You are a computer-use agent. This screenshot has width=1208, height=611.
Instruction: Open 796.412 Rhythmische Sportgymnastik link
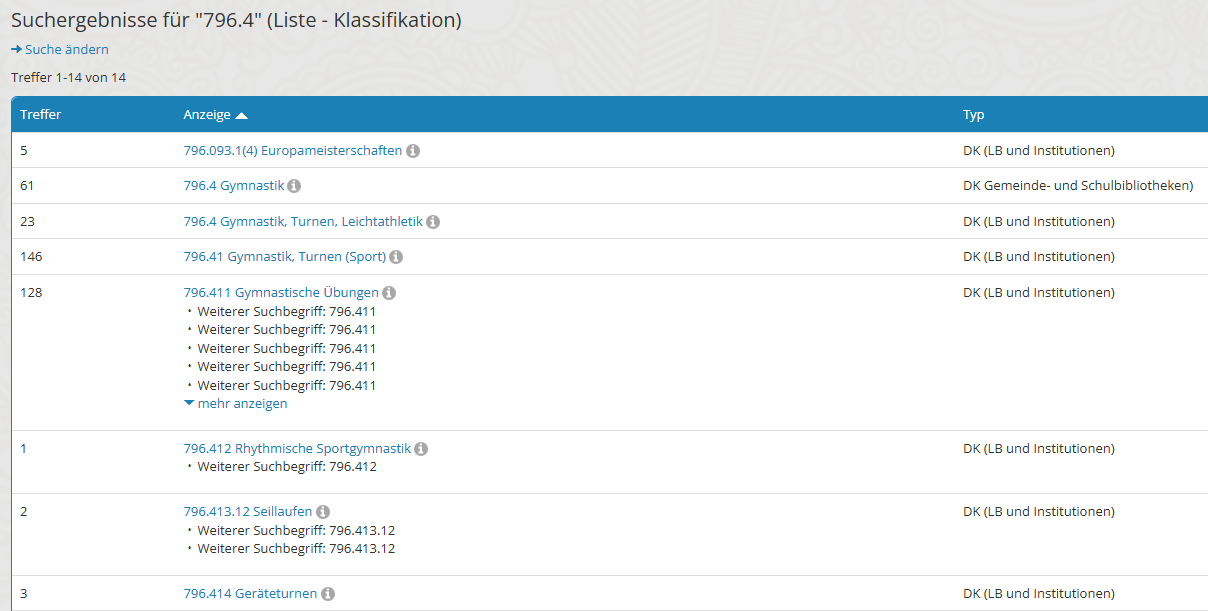point(297,449)
